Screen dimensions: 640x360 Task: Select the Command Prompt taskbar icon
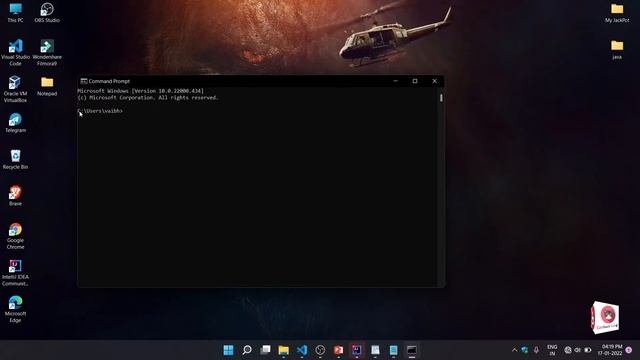411,350
